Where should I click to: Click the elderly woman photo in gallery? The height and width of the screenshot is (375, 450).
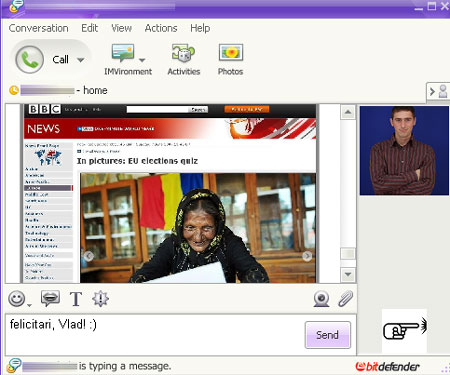click(198, 228)
